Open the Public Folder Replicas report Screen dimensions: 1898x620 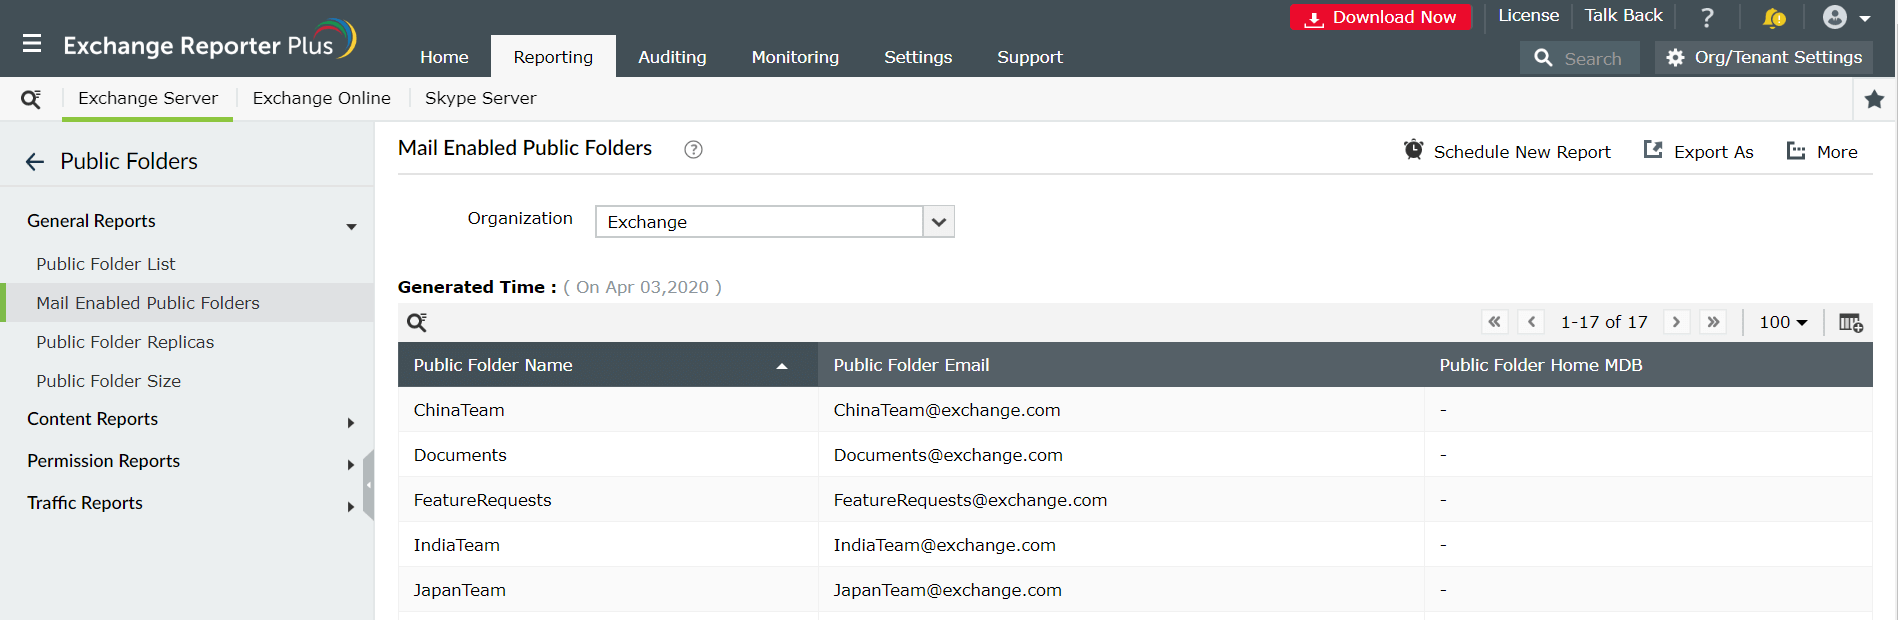coord(125,342)
